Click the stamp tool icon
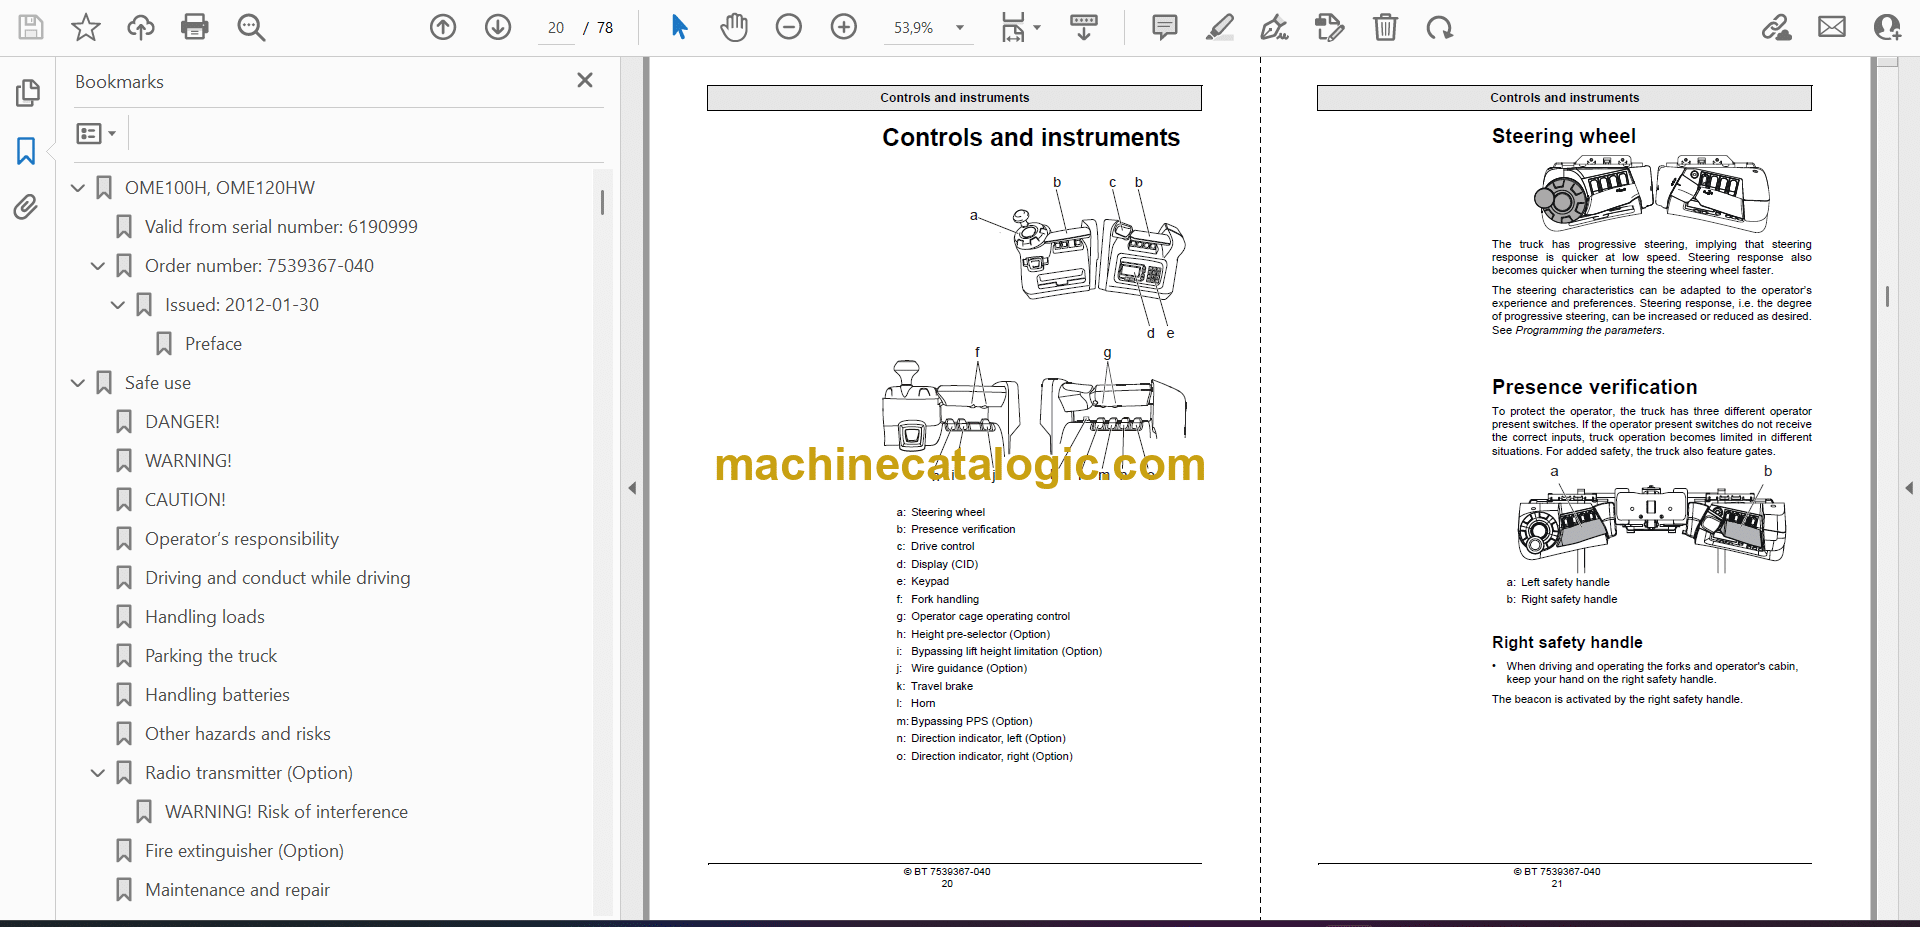Image resolution: width=1920 pixels, height=927 pixels. point(1330,27)
